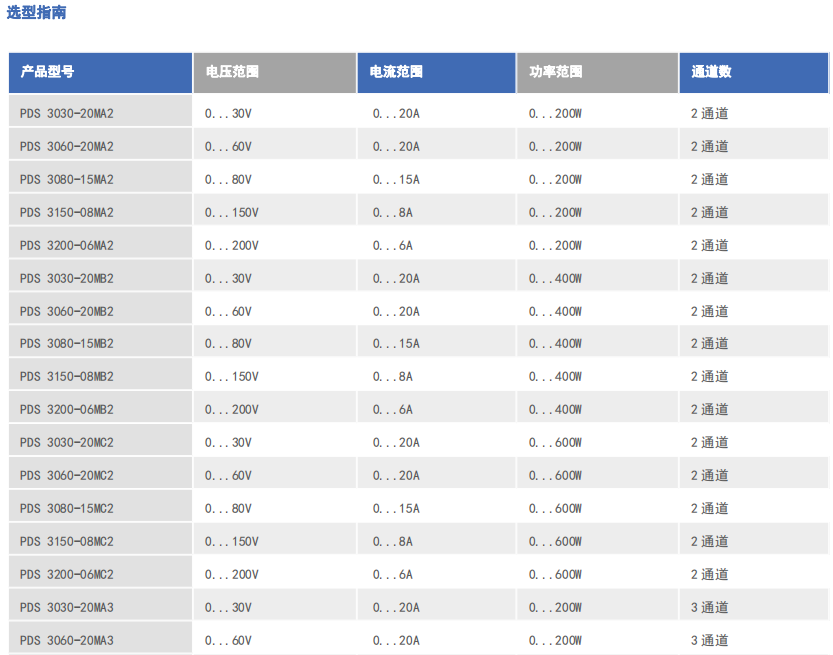Click 3 通道 in PDS 3030-20MA3 row

[x=710, y=607]
